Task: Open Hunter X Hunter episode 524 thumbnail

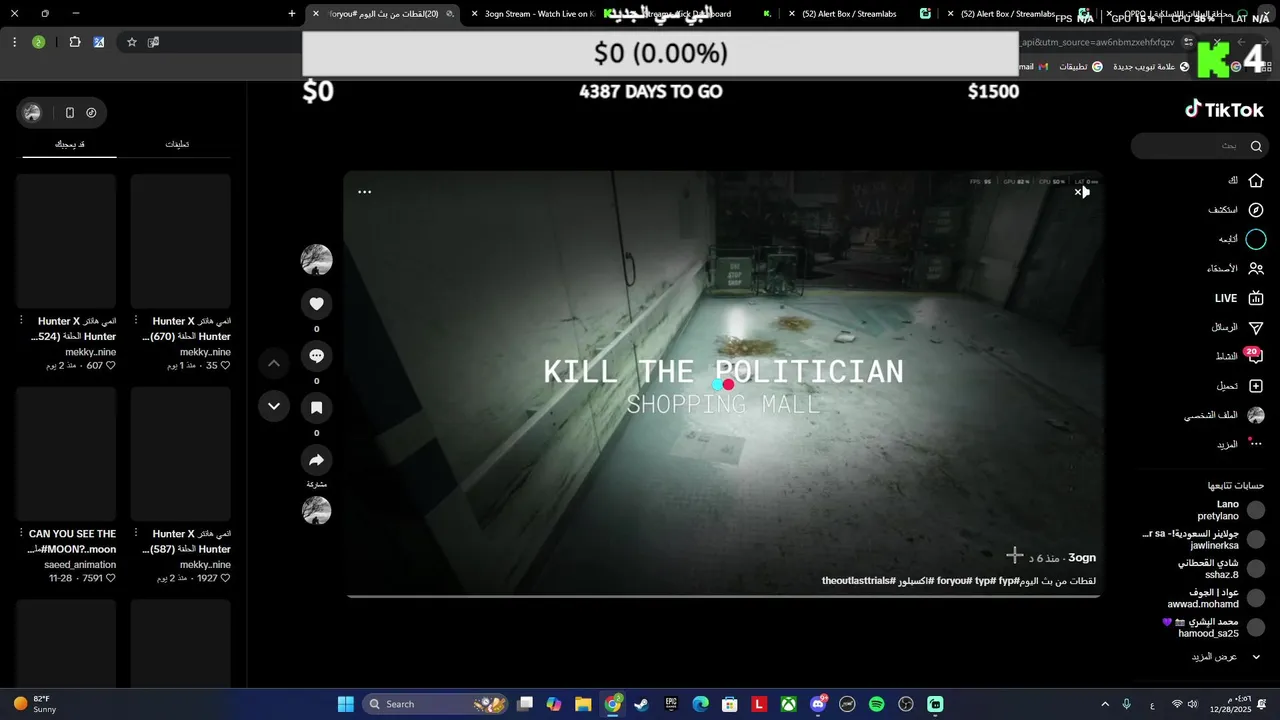Action: [66, 241]
